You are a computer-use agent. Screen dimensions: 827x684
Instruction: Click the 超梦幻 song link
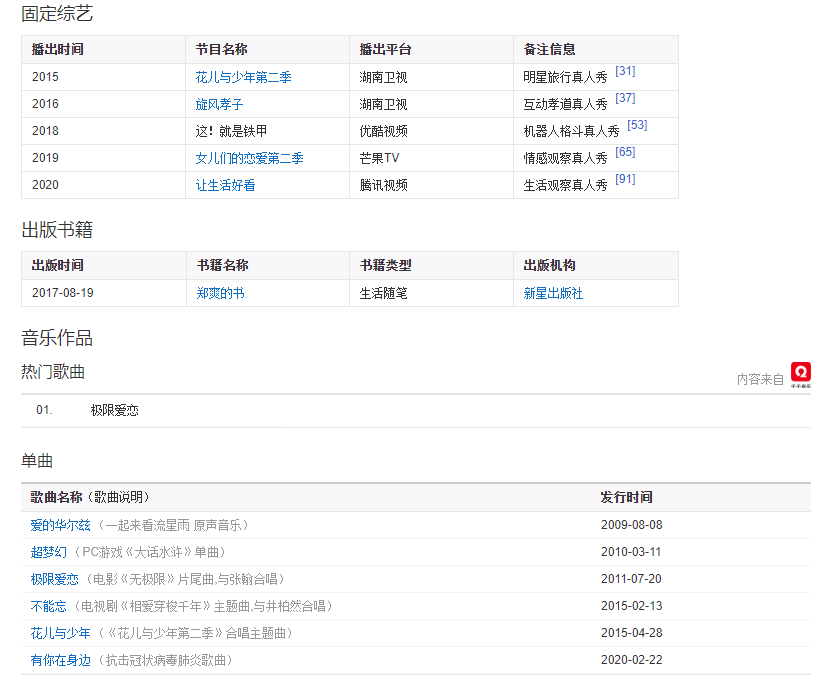click(48, 552)
